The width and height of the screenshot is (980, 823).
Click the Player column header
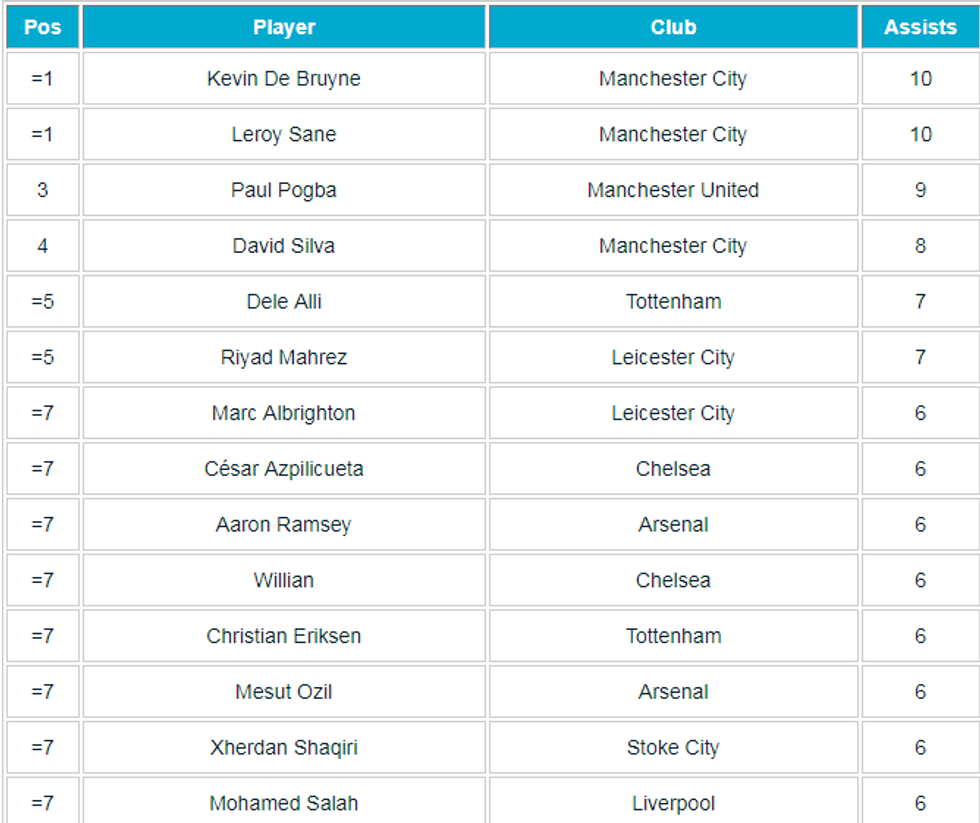pos(284,27)
